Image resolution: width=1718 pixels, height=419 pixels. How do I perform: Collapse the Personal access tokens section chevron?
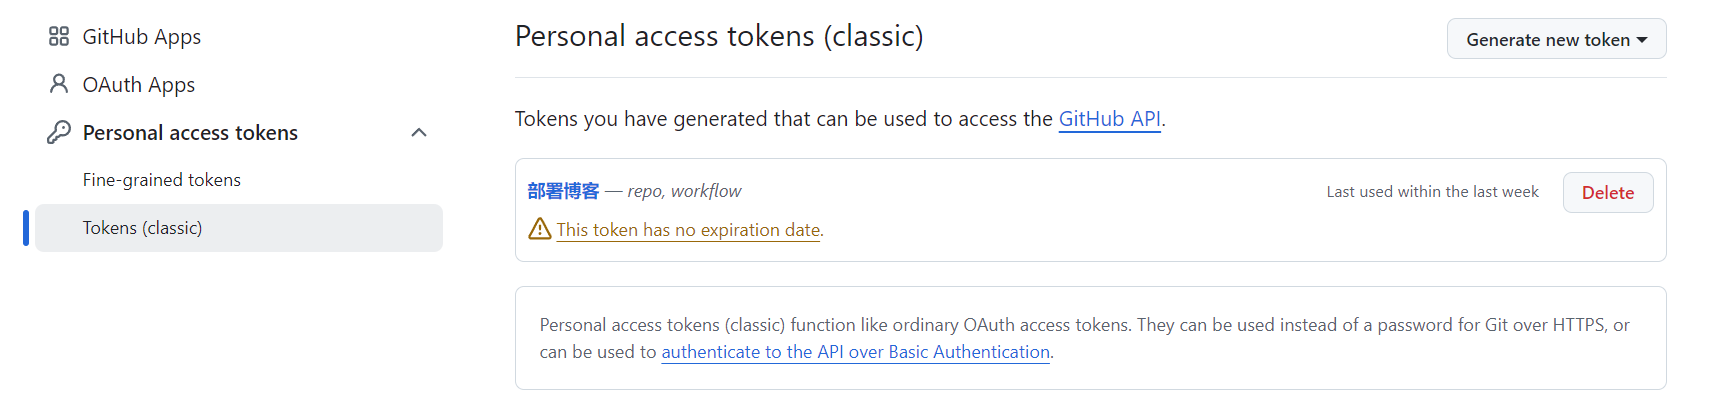419,133
